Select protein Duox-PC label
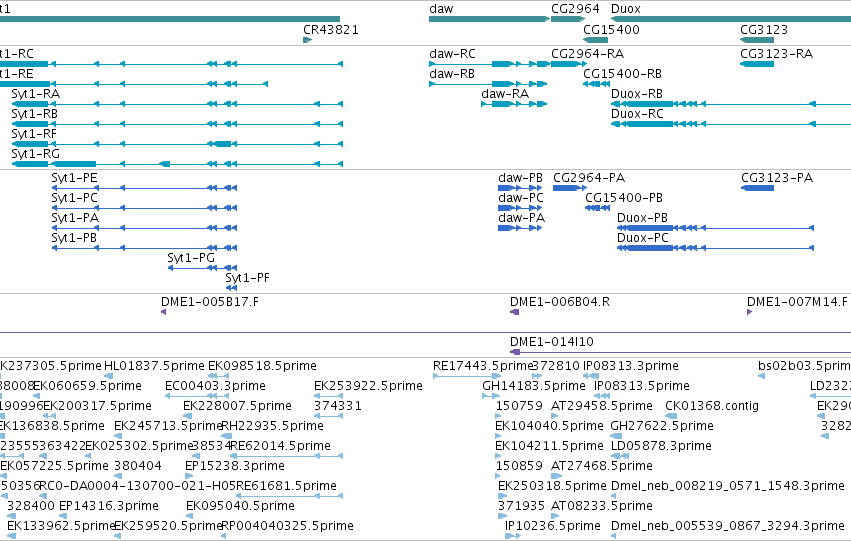 [x=643, y=238]
